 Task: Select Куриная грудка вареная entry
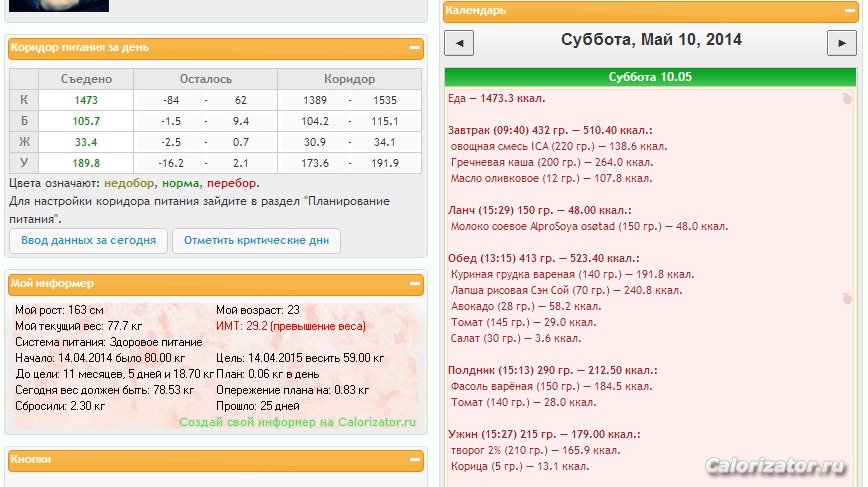[x=572, y=274]
